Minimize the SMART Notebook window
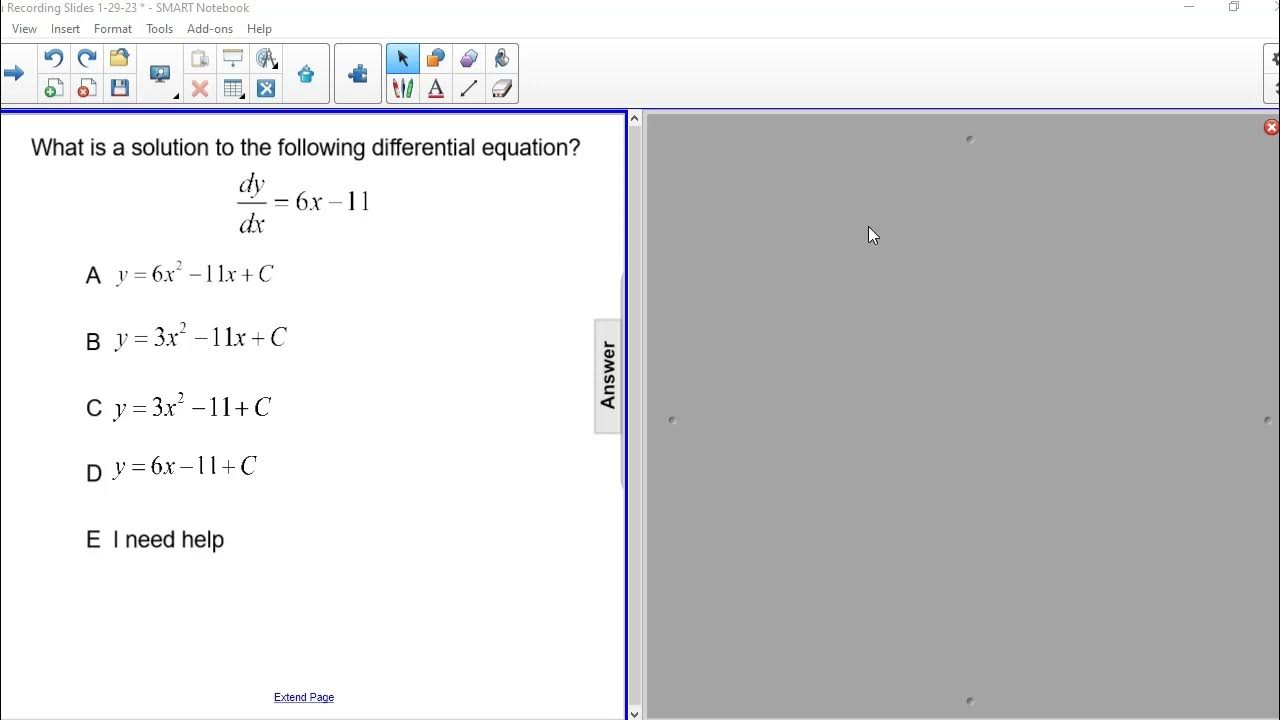The height and width of the screenshot is (720, 1280). coord(1189,7)
